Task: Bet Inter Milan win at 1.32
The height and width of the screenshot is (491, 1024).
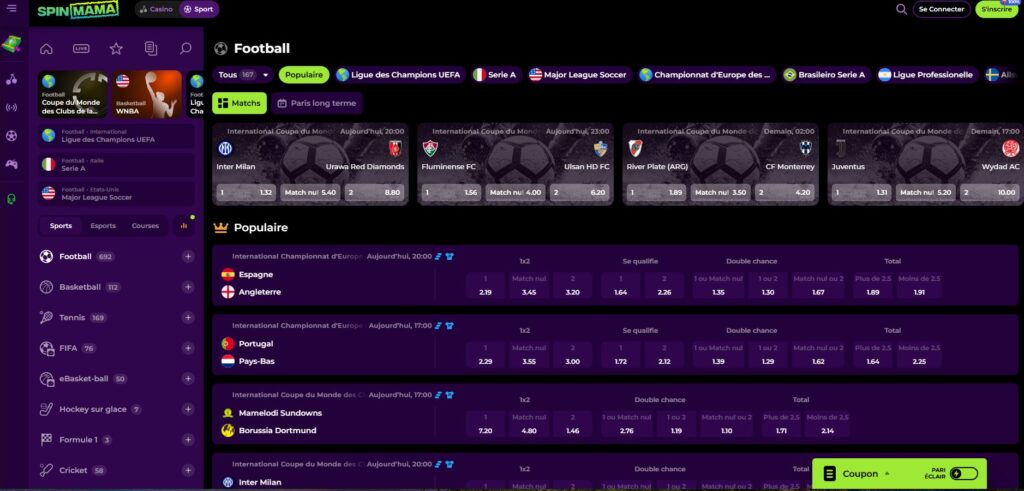Action: tap(246, 193)
